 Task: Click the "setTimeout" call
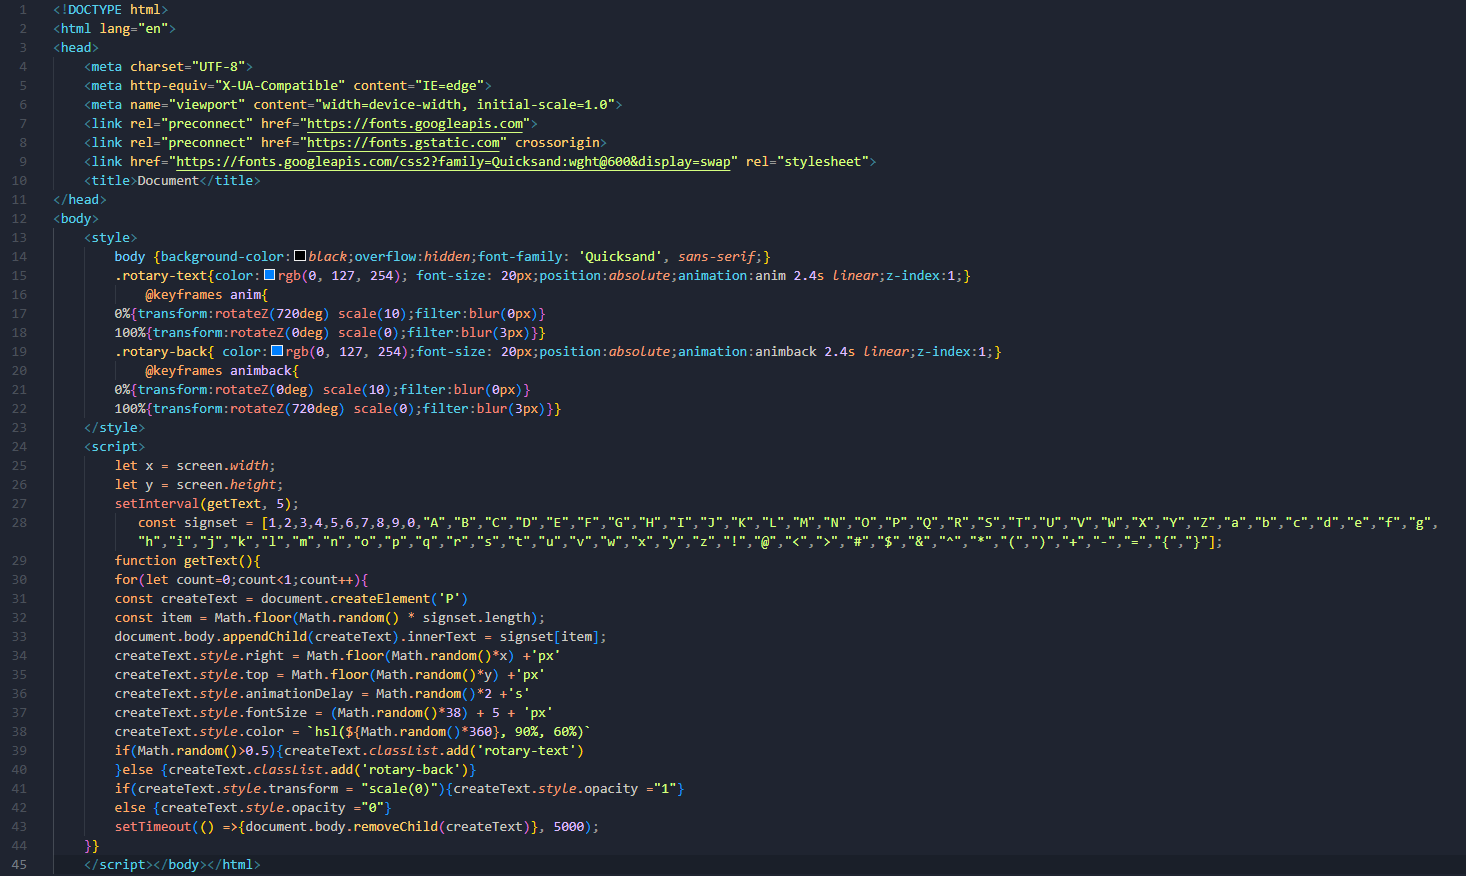pyautogui.click(x=153, y=827)
